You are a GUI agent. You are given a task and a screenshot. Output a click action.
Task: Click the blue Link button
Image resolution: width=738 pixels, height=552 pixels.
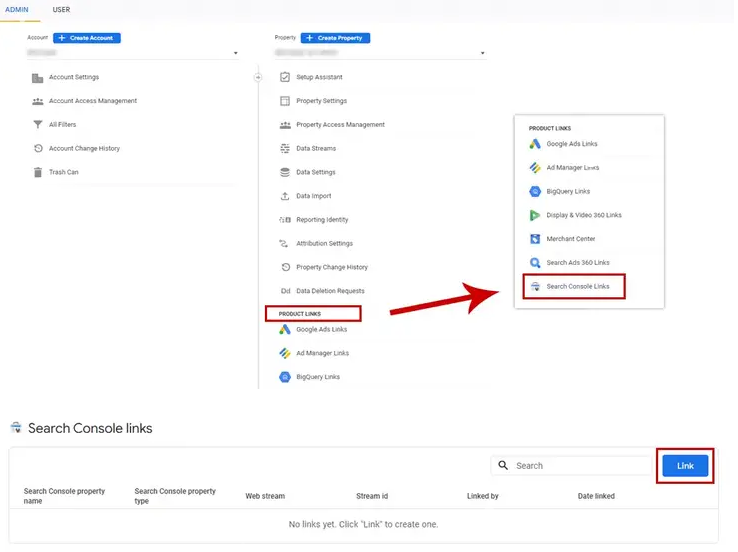pyautogui.click(x=685, y=466)
